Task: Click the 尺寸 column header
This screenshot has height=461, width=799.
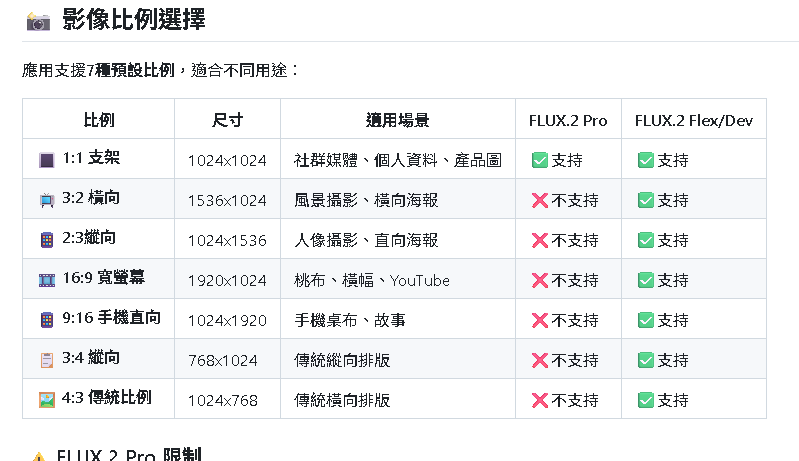Action: [227, 120]
